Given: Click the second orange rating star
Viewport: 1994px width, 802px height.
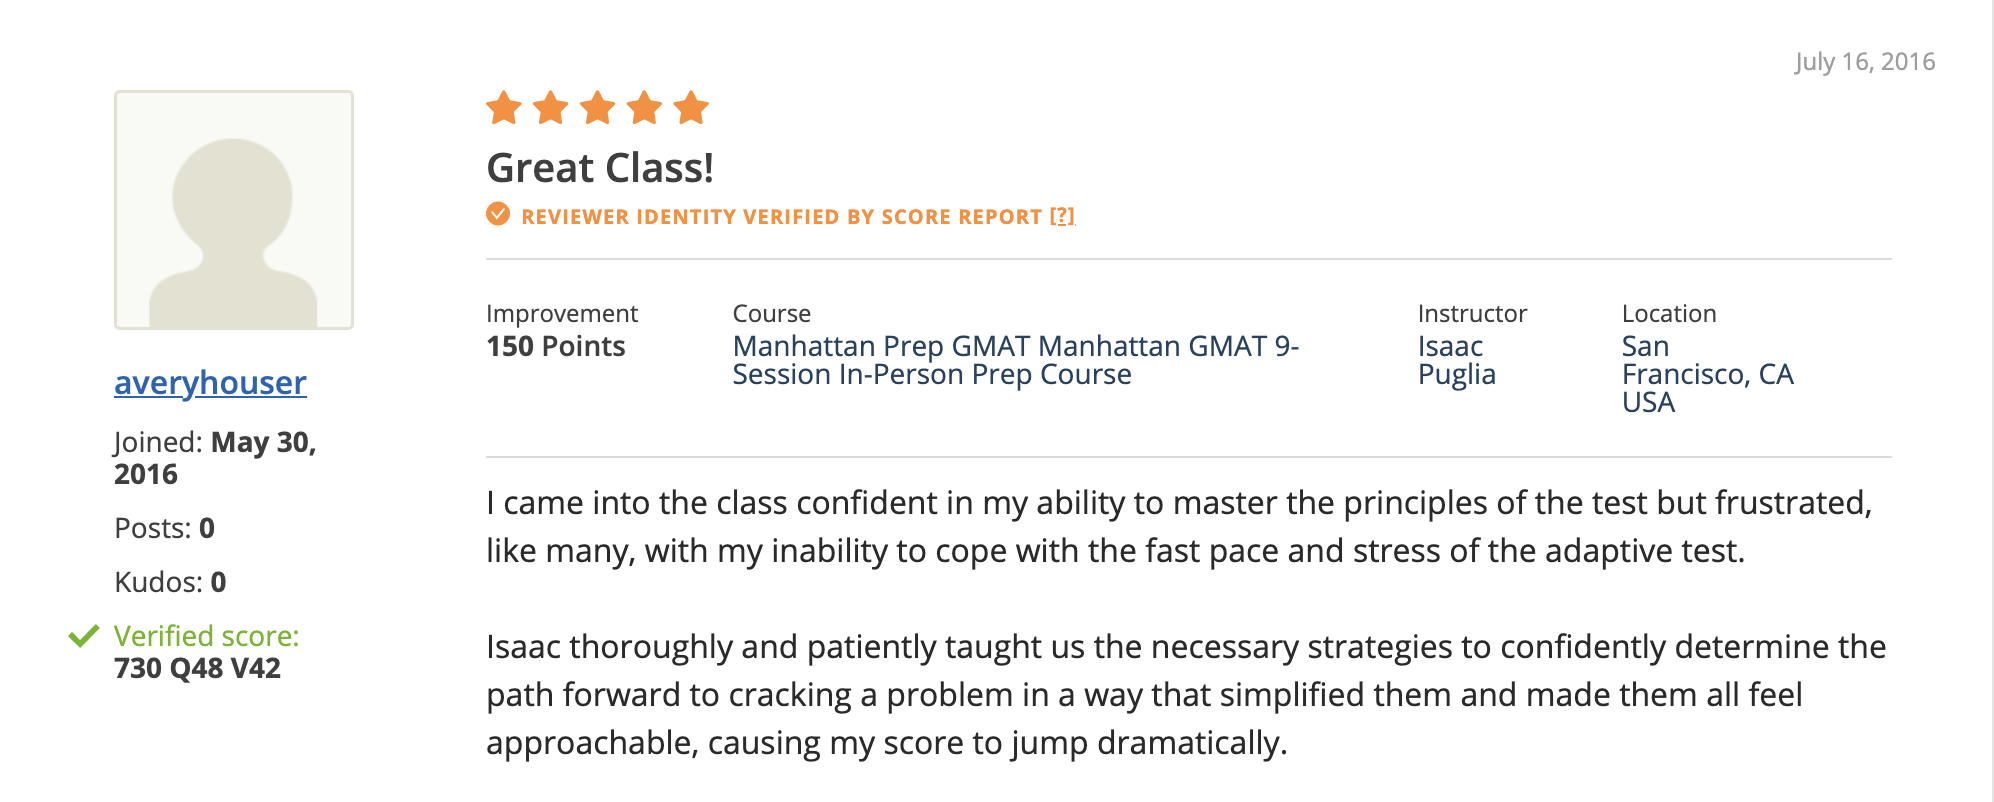Looking at the screenshot, I should coord(551,108).
